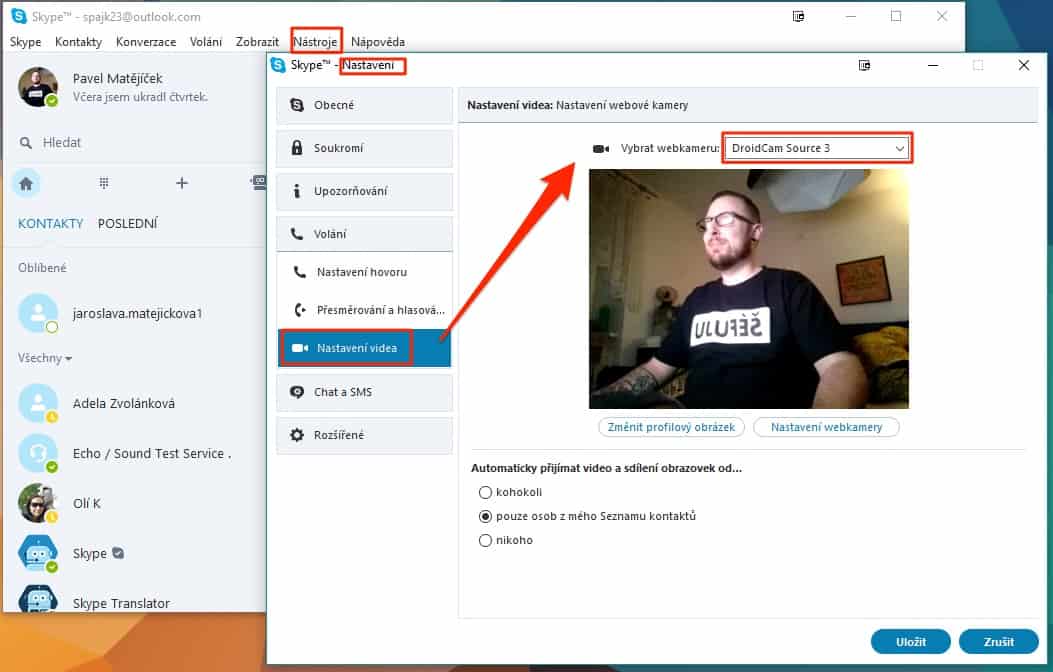The image size is (1053, 672).
Task: Click the Skype bot avatar icon
Action: coord(38,553)
